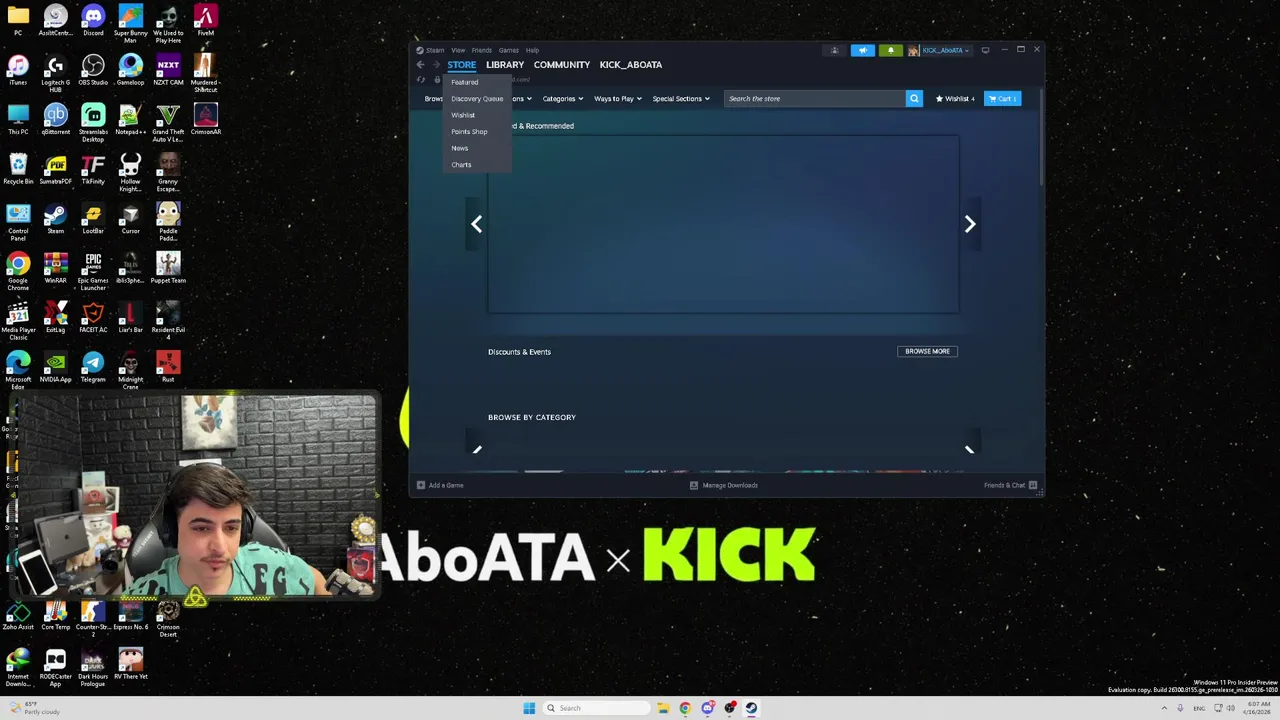
Task: Go back using Steam's back arrow
Action: pos(420,65)
